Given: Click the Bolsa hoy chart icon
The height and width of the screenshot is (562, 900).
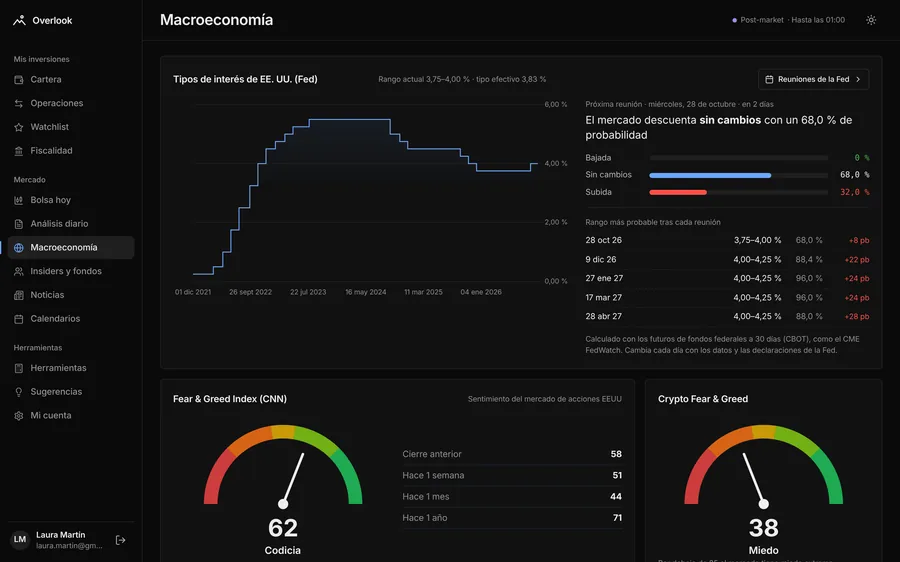Looking at the screenshot, I should [x=19, y=200].
